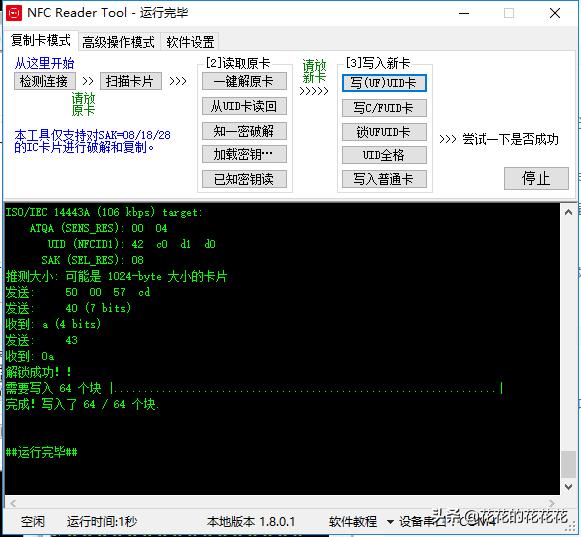Viewport: 581px width, 537px height.
Task: Click the UID全格 button
Action: 384,155
